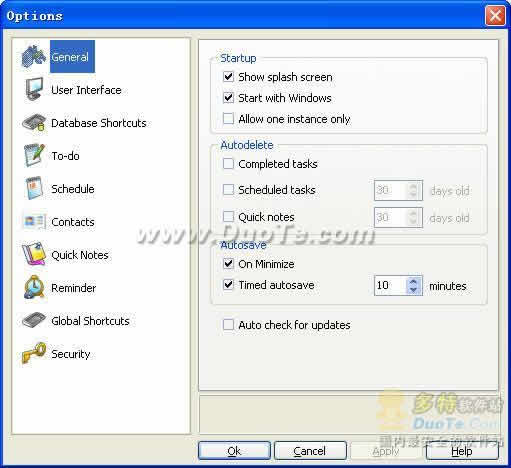
Task: Click the Ok button
Action: tap(234, 451)
